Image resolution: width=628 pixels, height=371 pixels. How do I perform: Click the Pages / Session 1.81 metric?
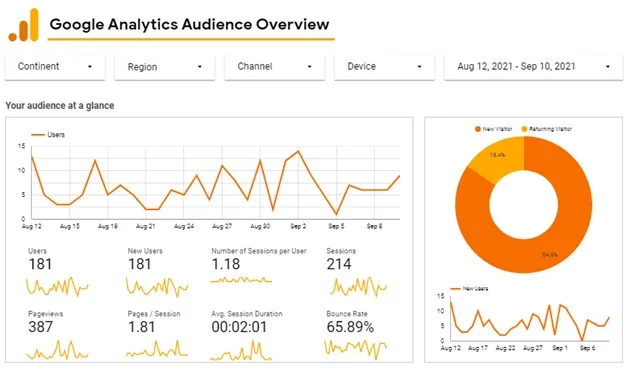(141, 327)
